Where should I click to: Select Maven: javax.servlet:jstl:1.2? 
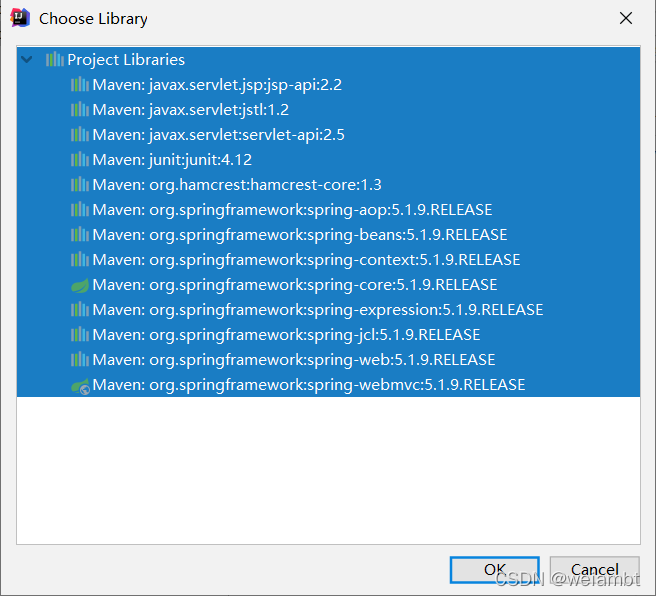point(328,110)
